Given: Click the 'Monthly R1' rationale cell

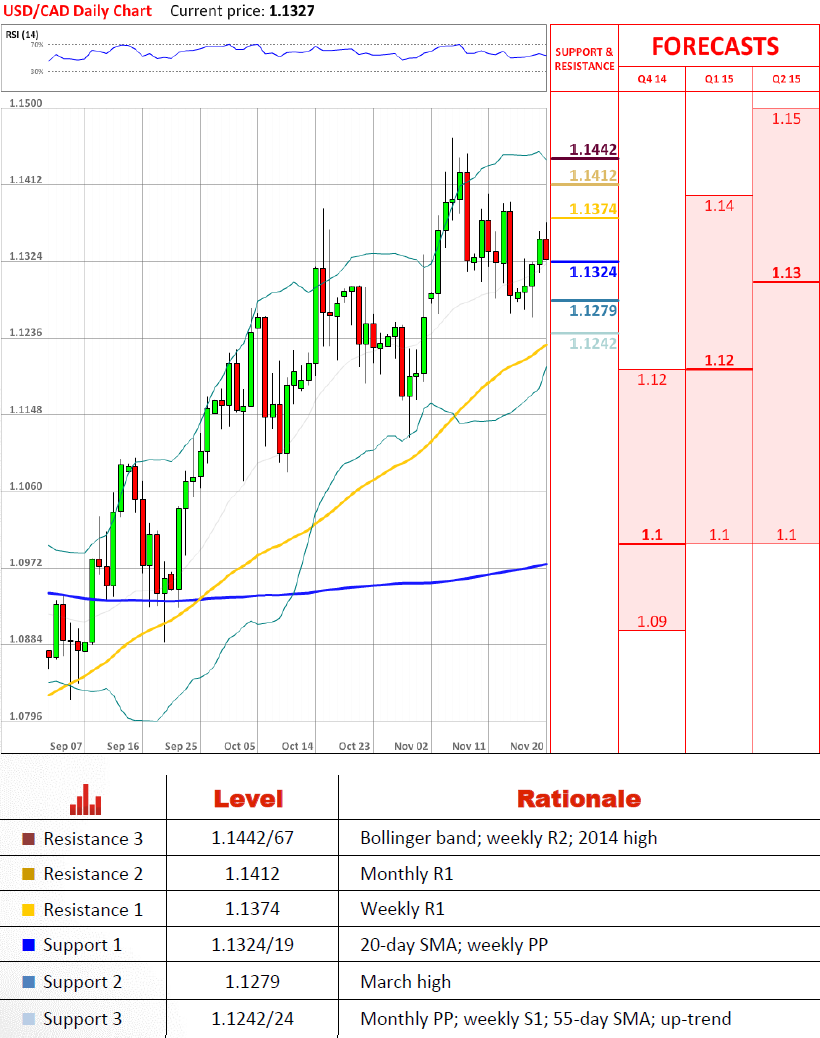Looking at the screenshot, I should pyautogui.click(x=406, y=874).
